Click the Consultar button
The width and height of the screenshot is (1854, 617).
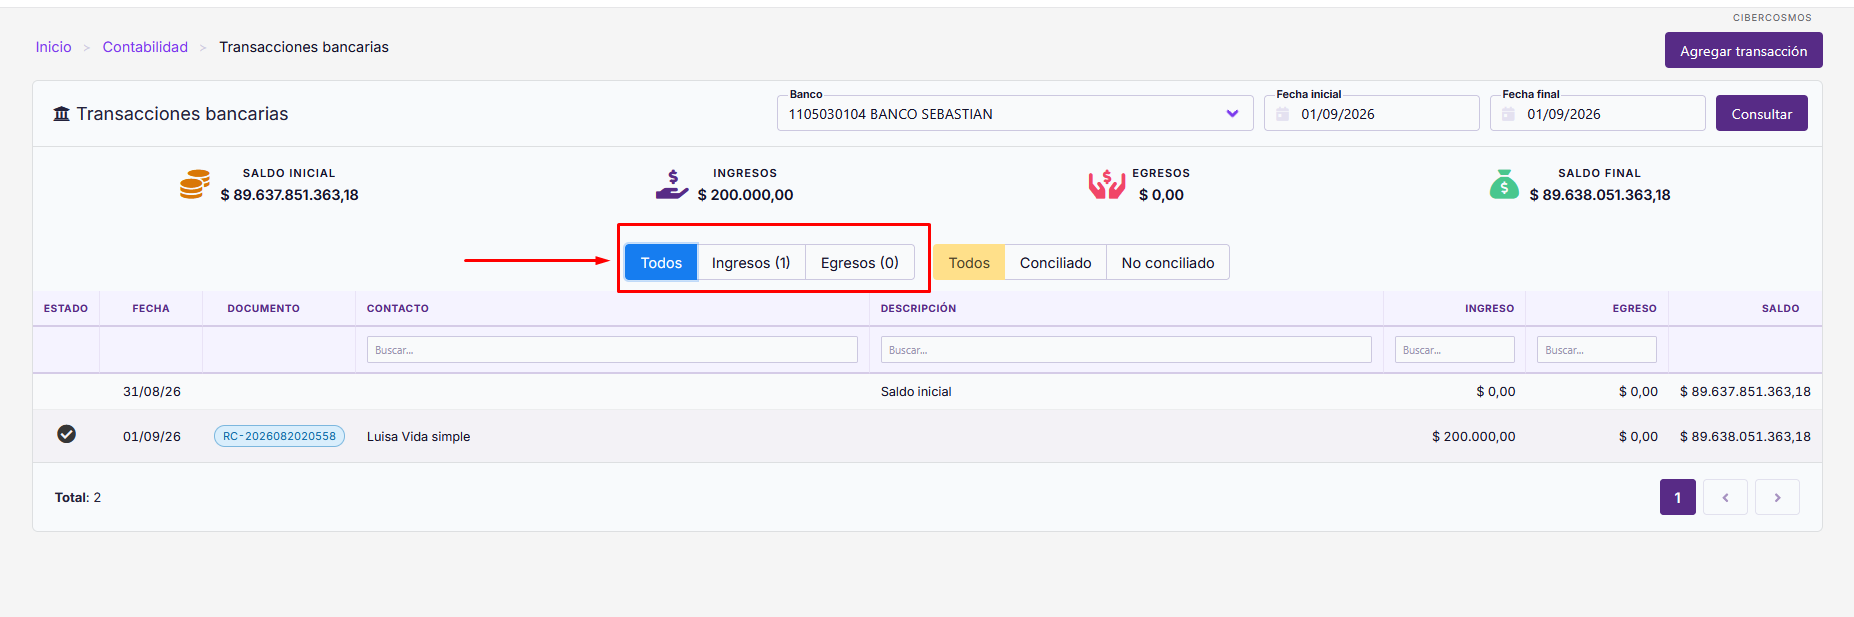point(1761,113)
